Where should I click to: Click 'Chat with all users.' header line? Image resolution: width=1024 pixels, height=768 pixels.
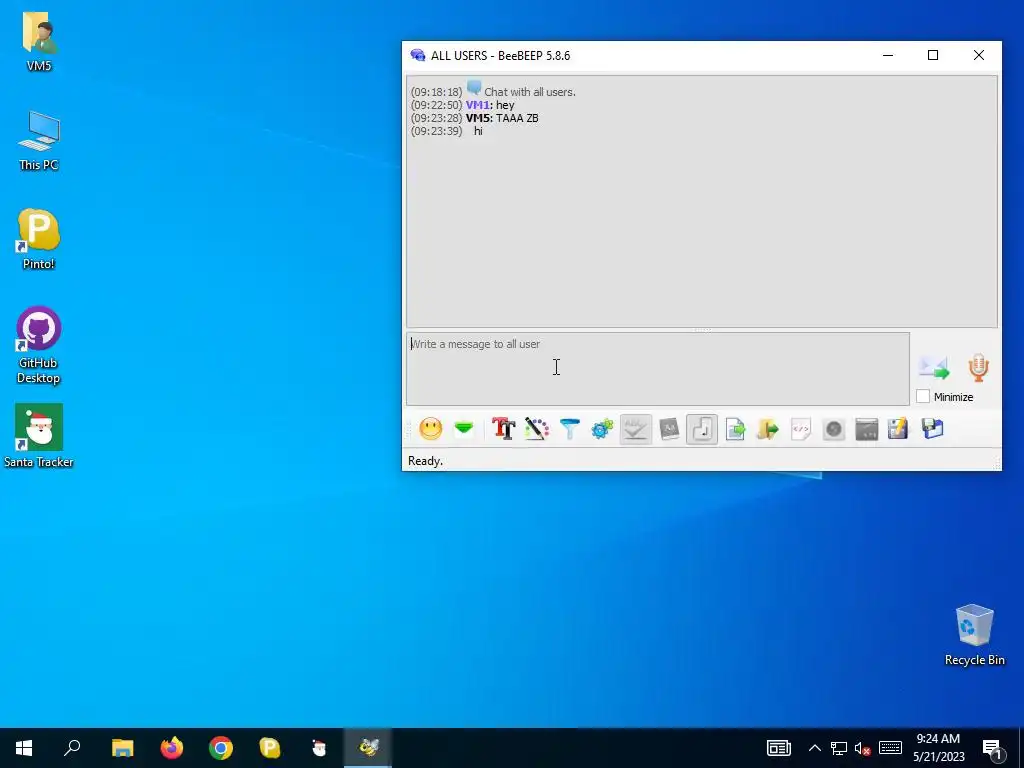tap(530, 92)
